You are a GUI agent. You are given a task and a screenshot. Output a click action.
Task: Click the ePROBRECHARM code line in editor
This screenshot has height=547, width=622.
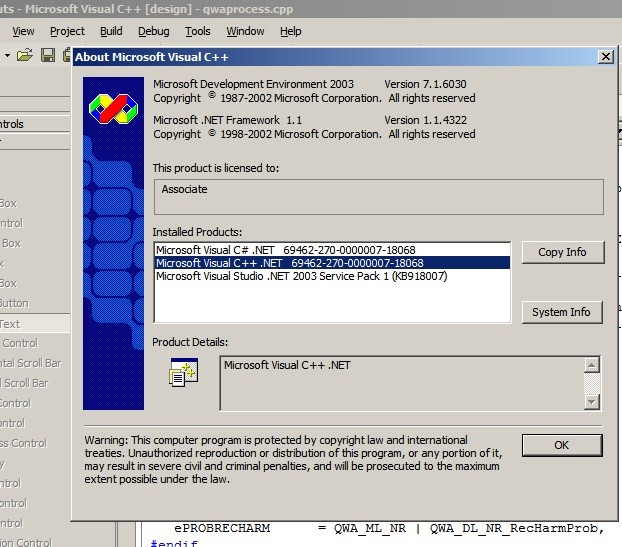pos(389,528)
